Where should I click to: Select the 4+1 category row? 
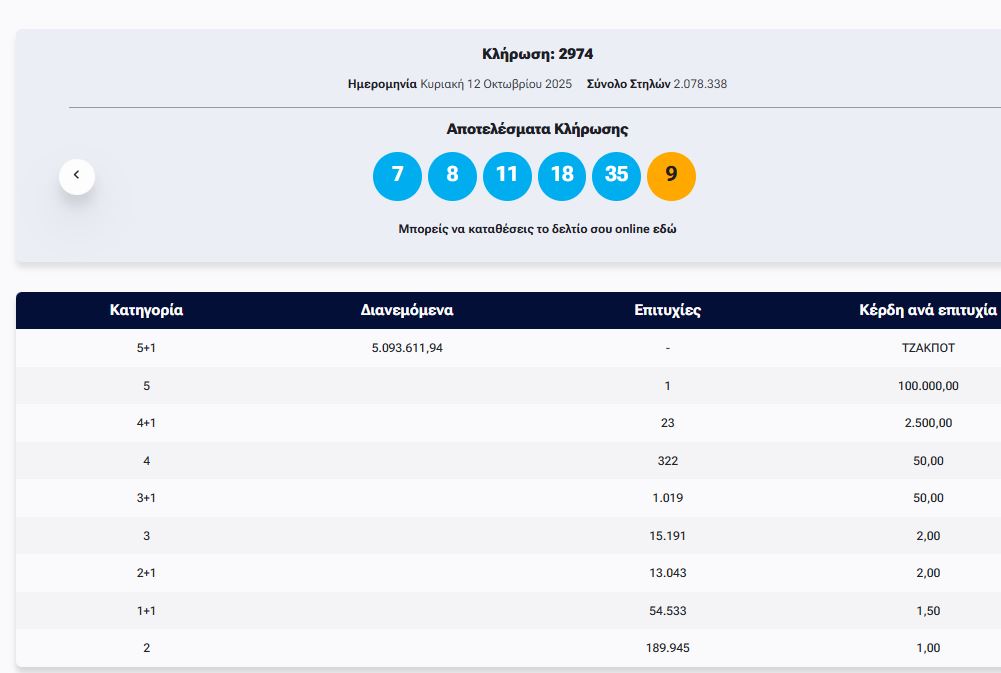click(146, 423)
